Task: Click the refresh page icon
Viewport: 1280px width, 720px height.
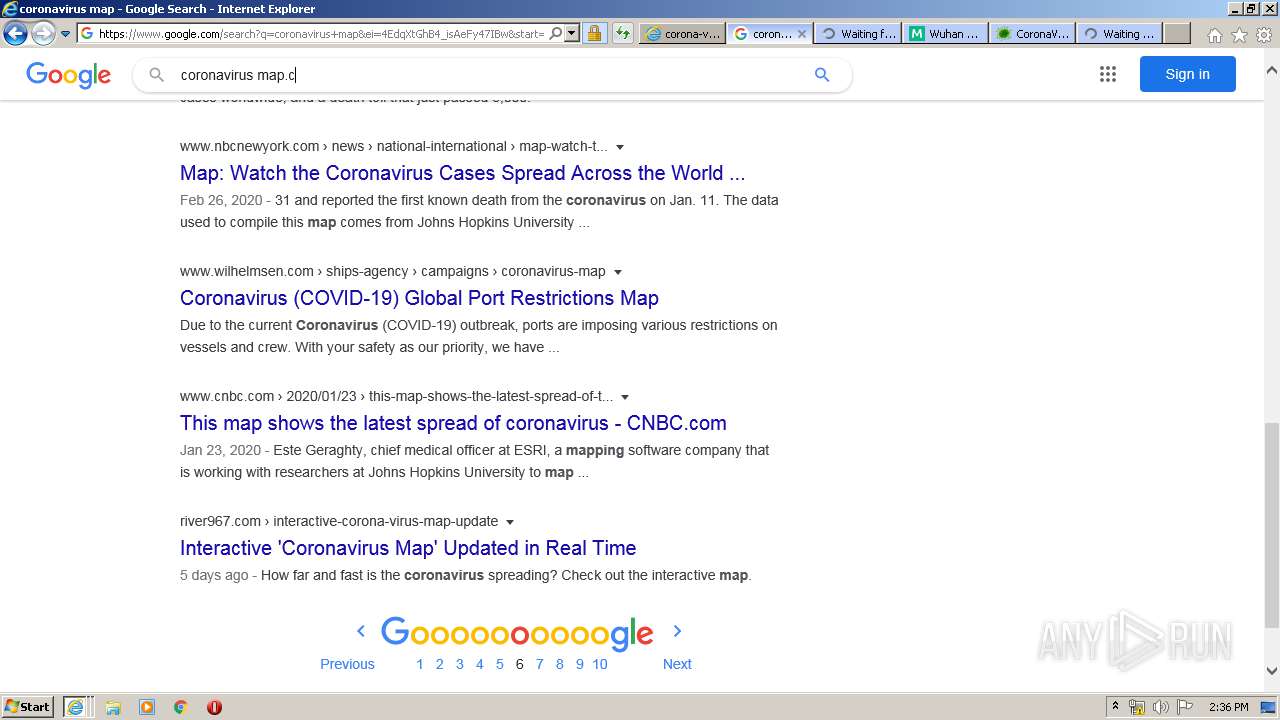Action: (623, 33)
